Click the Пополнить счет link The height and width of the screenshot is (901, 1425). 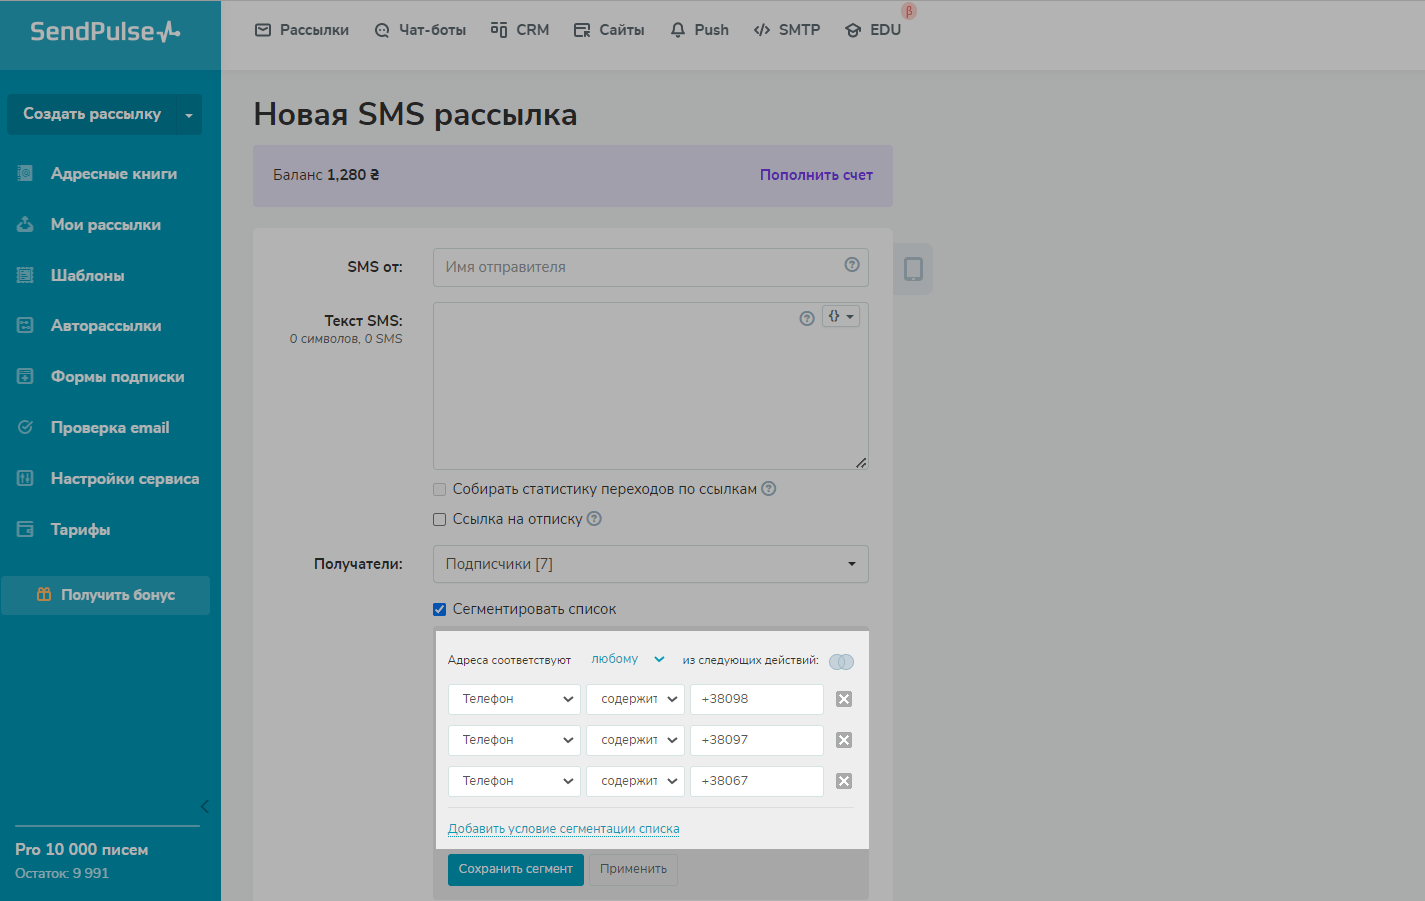pos(815,175)
